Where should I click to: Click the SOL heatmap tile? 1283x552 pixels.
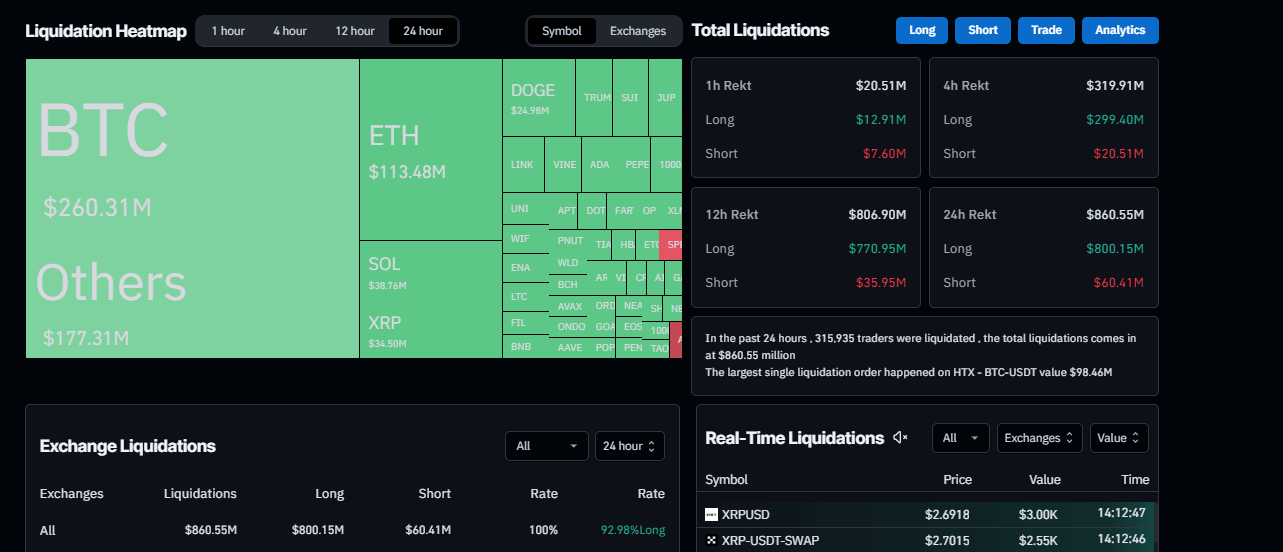(430, 270)
